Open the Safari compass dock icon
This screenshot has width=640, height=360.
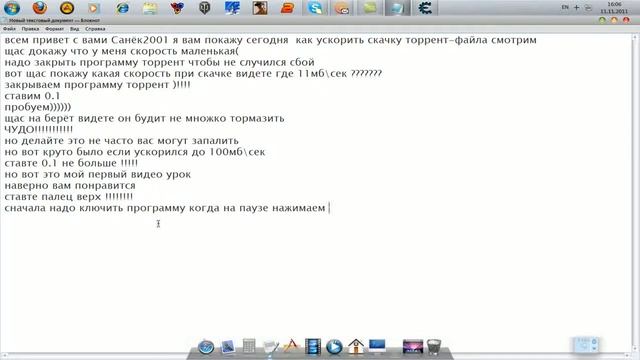coord(206,347)
